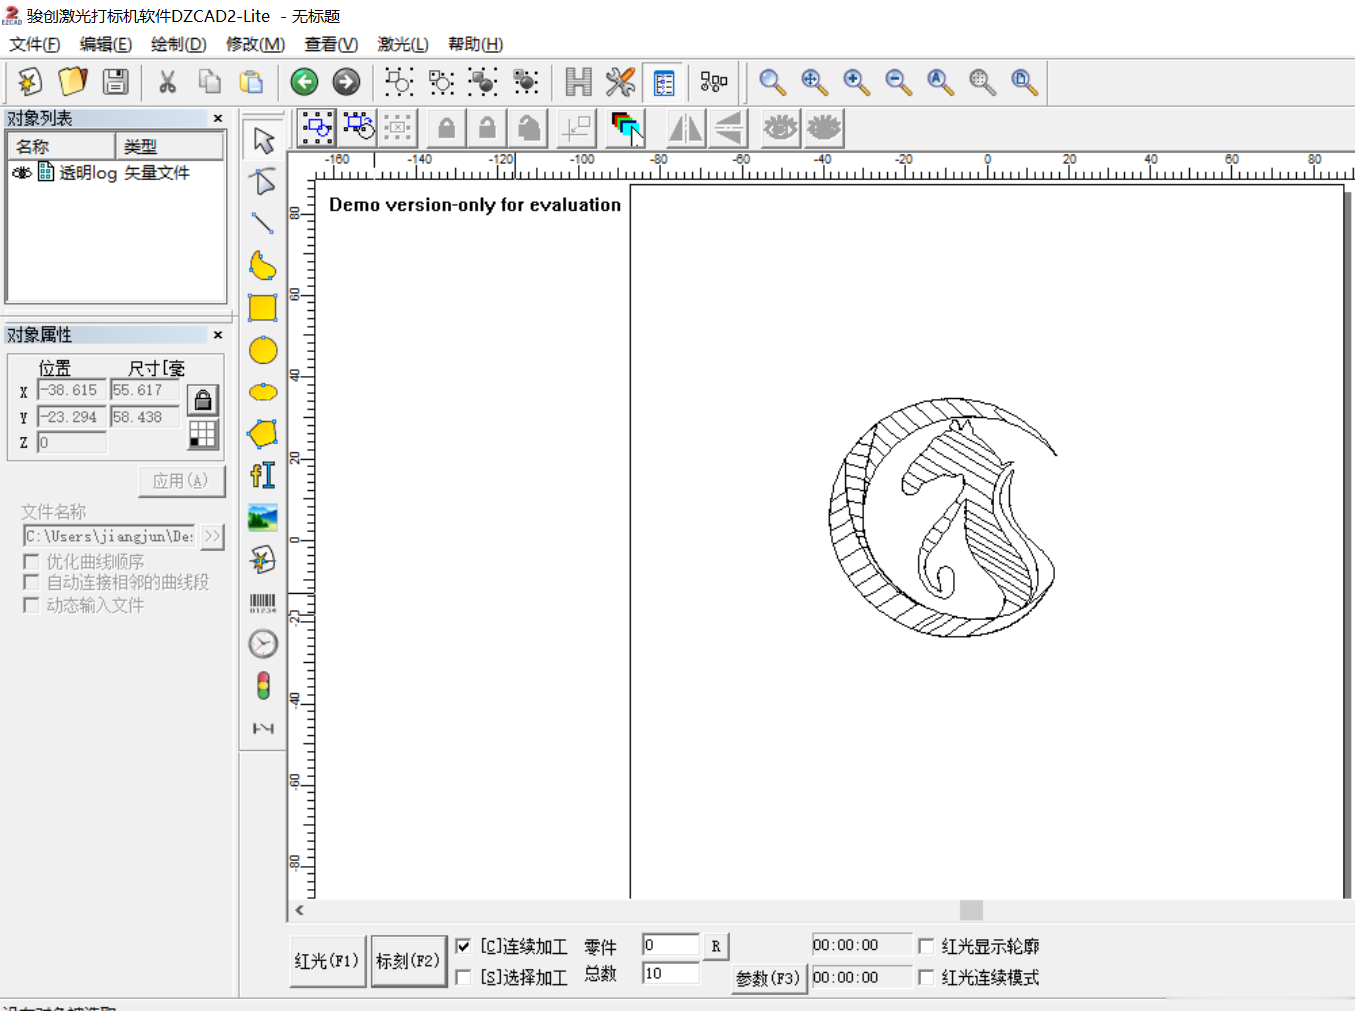Click the 应用(A) apply button
The image size is (1355, 1011).
[181, 481]
